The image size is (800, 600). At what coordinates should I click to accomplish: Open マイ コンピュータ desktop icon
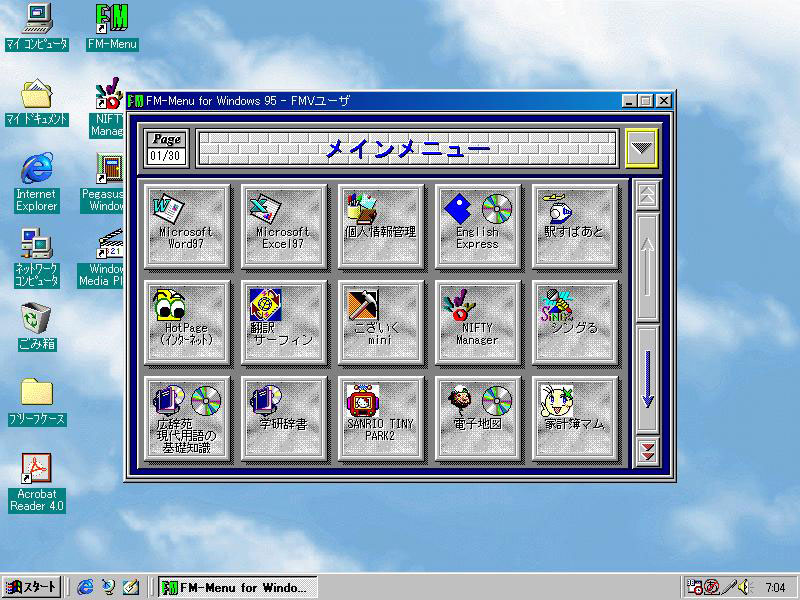[x=37, y=27]
